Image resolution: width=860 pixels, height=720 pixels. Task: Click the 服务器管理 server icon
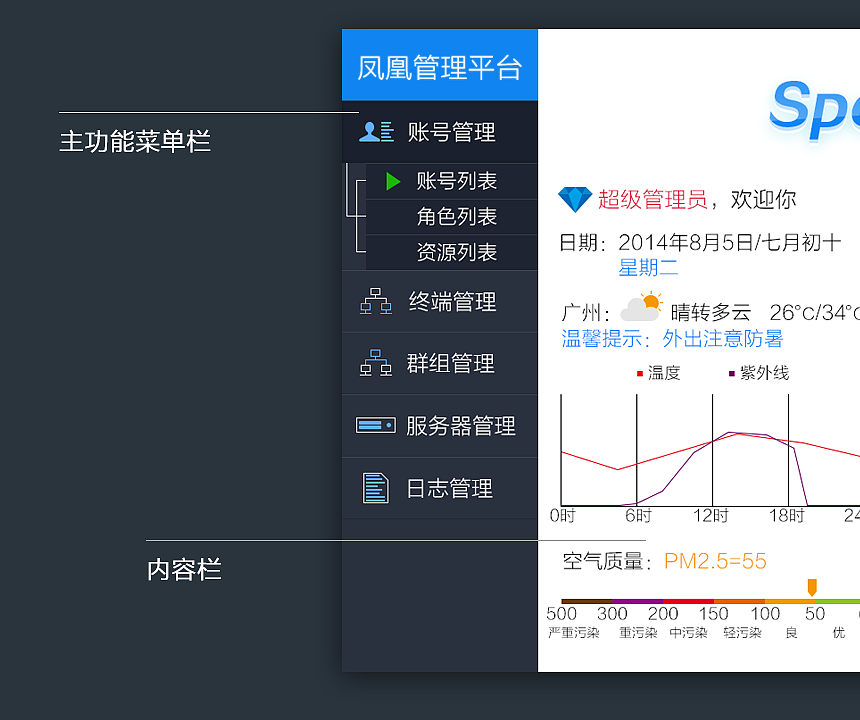[376, 425]
